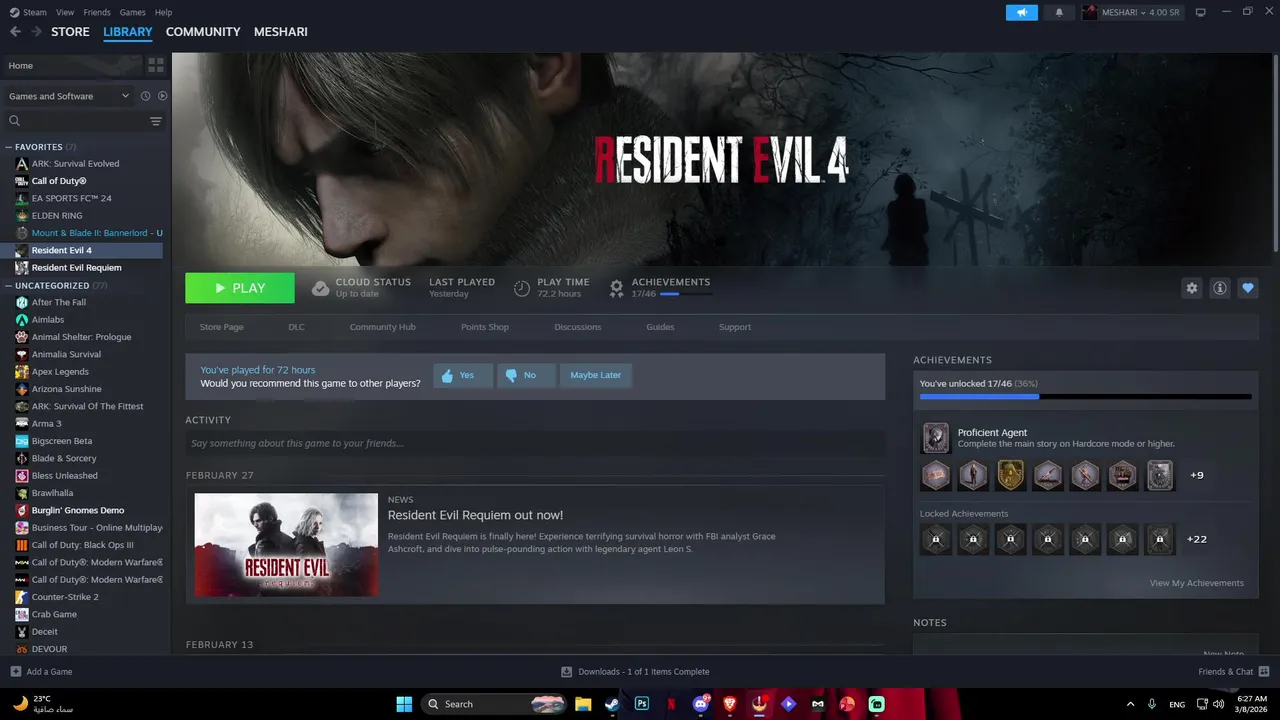This screenshot has height=720, width=1280.
Task: Open File Explorer from the taskbar
Action: 583,704
